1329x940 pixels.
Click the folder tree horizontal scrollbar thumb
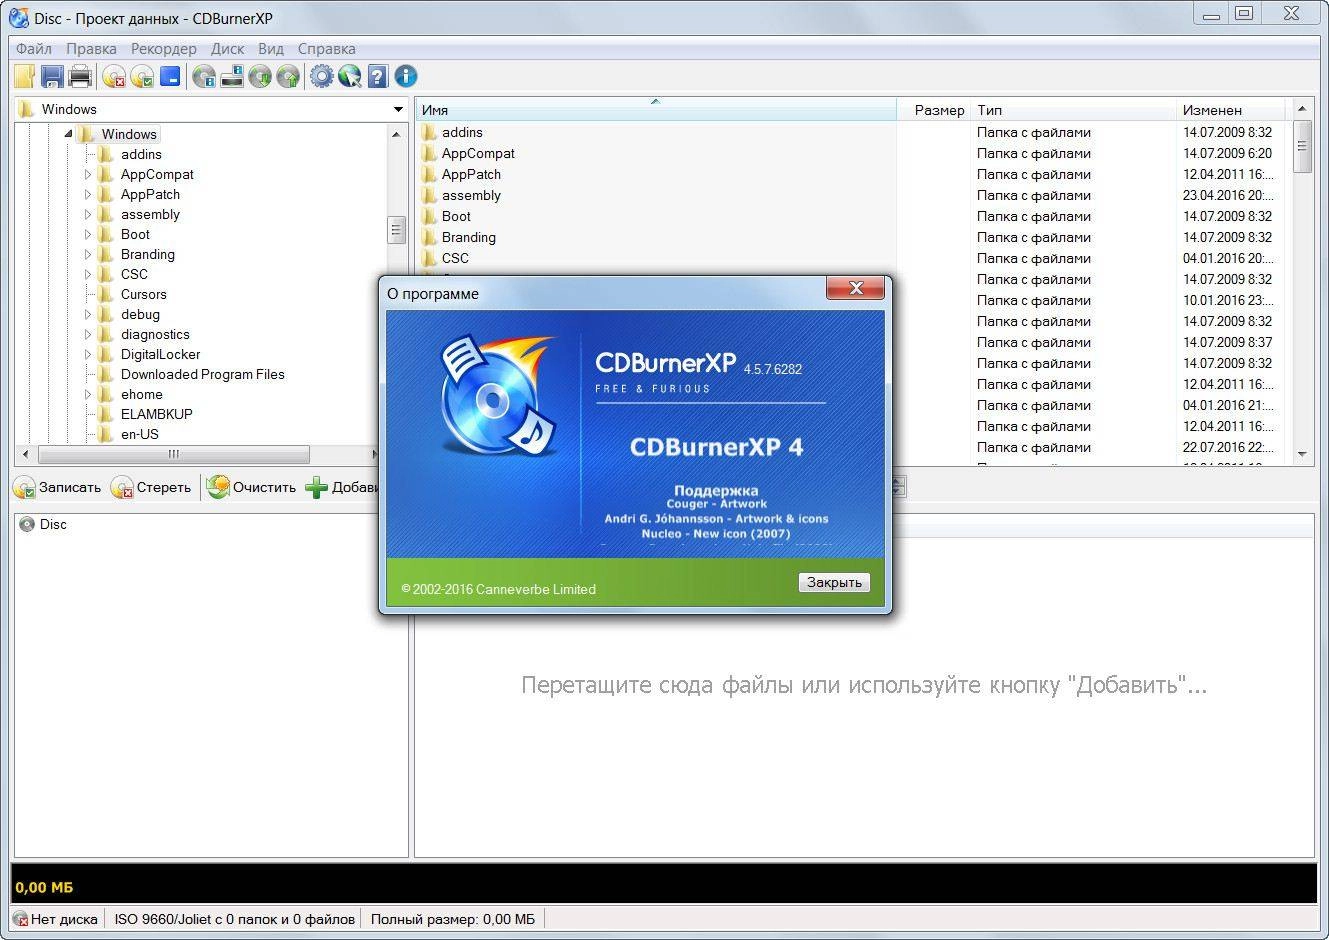coord(173,454)
